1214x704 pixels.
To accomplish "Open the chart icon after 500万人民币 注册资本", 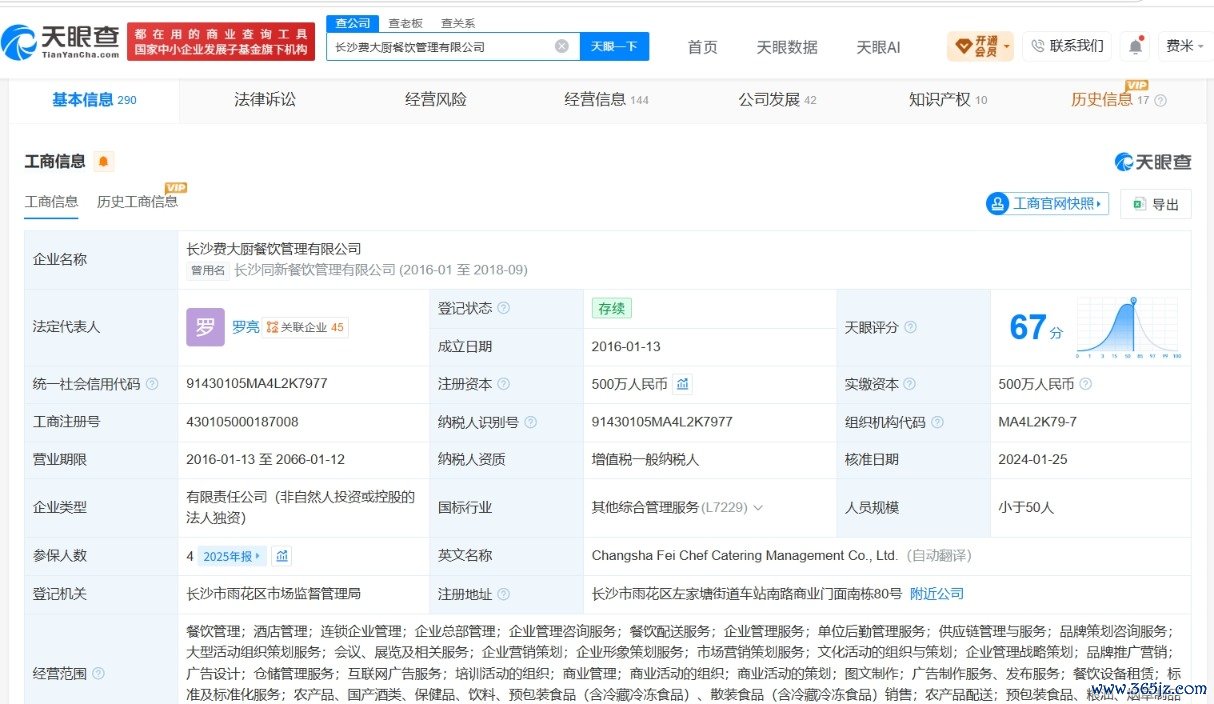I will pos(682,384).
